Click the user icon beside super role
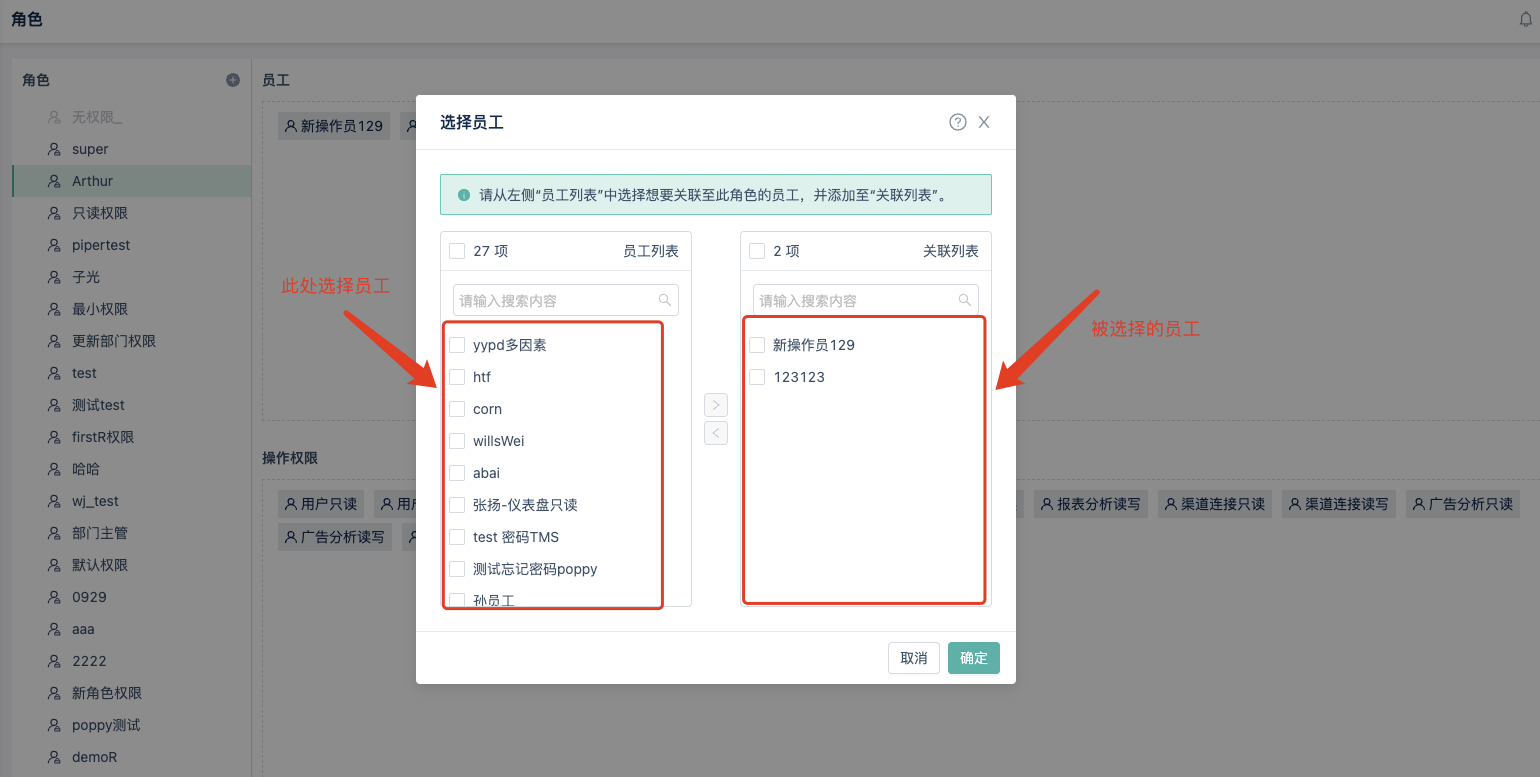Viewport: 1540px width, 777px height. point(54,149)
